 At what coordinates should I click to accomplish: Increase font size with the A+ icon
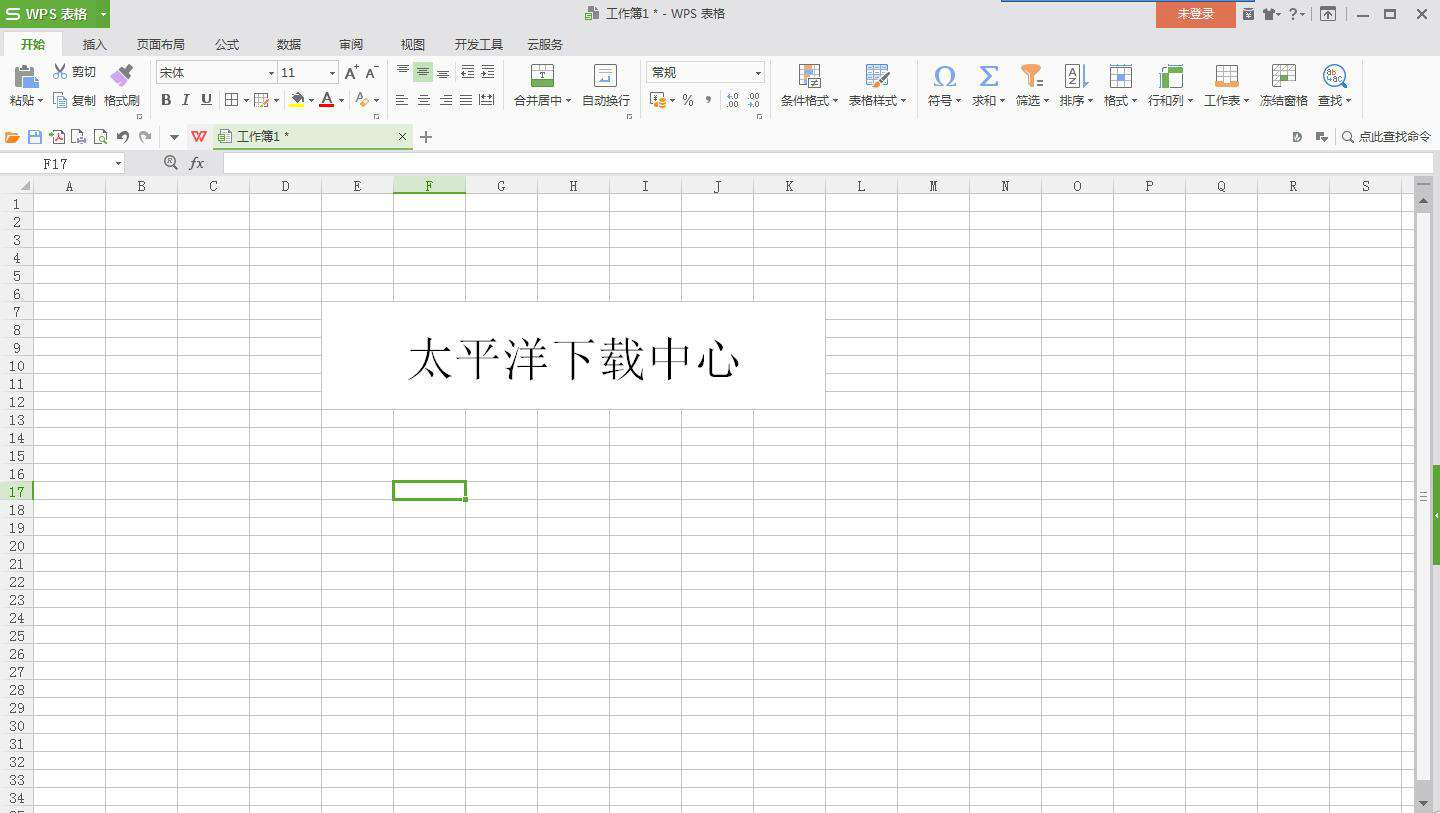coord(351,72)
